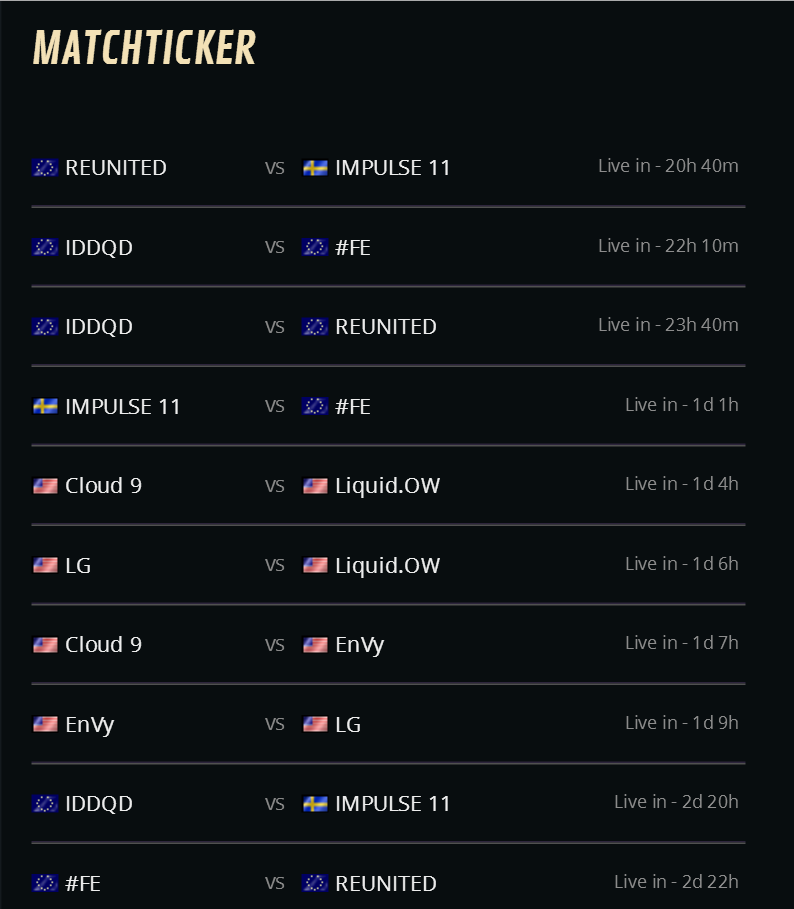Open EnVy team in EnVy vs LG match
The height and width of the screenshot is (909, 794).
[90, 725]
